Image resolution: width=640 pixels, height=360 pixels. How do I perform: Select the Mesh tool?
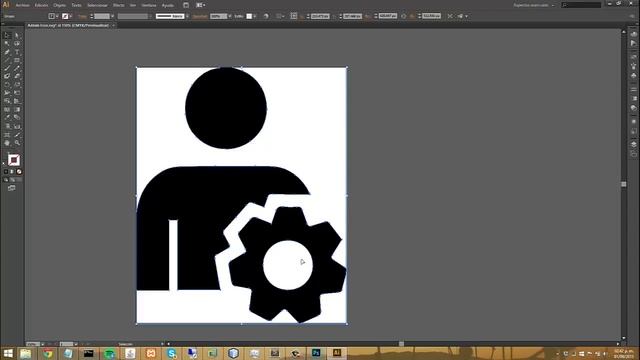(x=7, y=110)
